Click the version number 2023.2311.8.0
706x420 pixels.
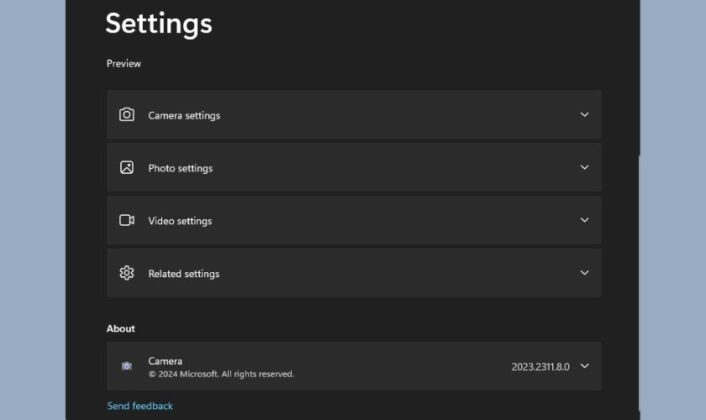540,367
